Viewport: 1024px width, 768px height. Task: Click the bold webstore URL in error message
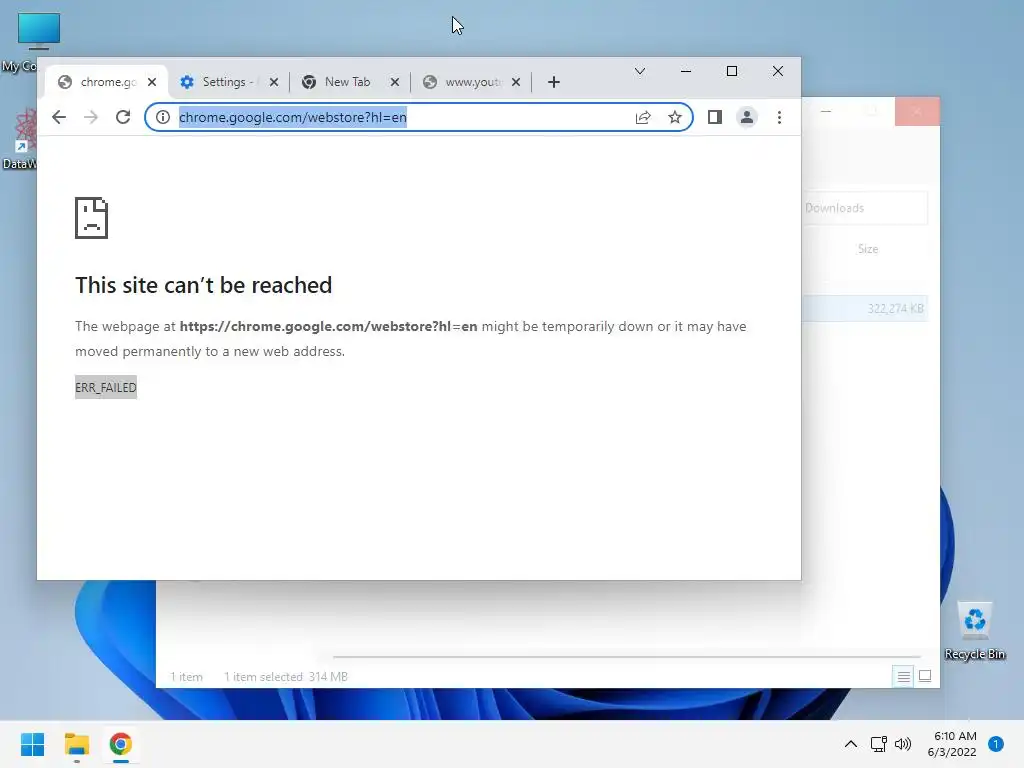coord(328,327)
